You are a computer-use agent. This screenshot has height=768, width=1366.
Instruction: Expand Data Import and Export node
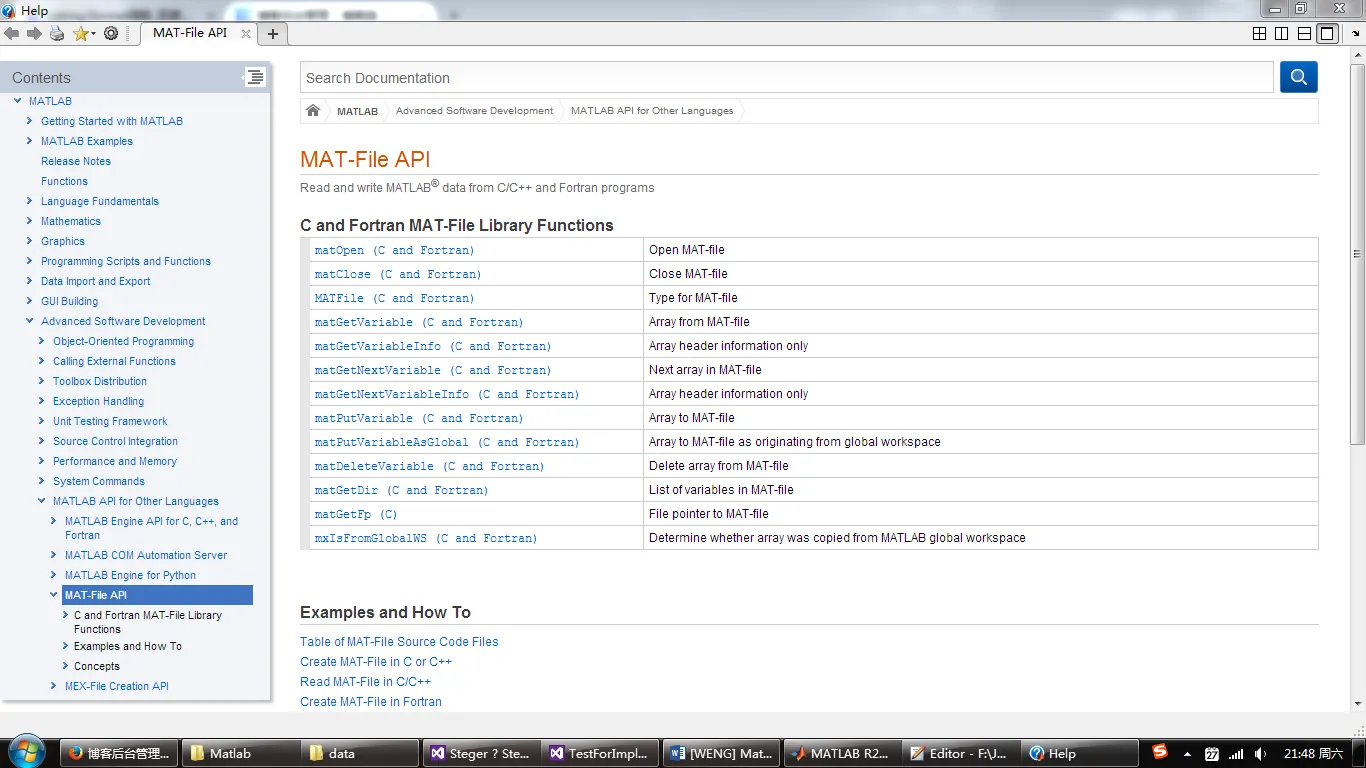(30, 281)
